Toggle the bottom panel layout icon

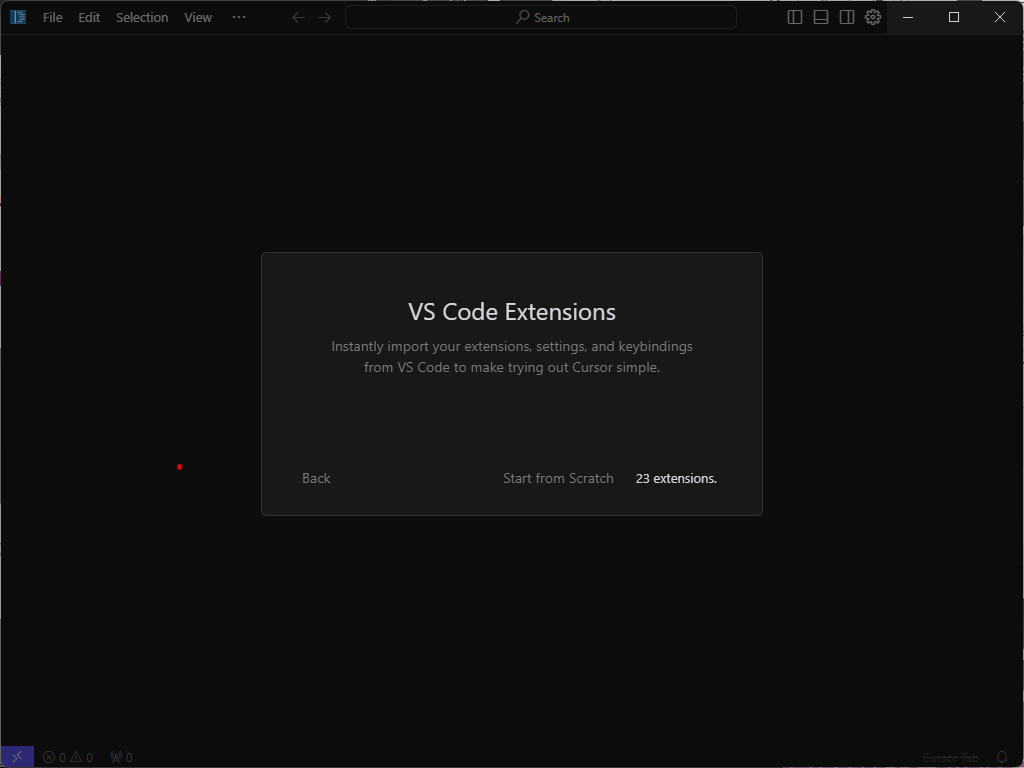[x=821, y=18]
